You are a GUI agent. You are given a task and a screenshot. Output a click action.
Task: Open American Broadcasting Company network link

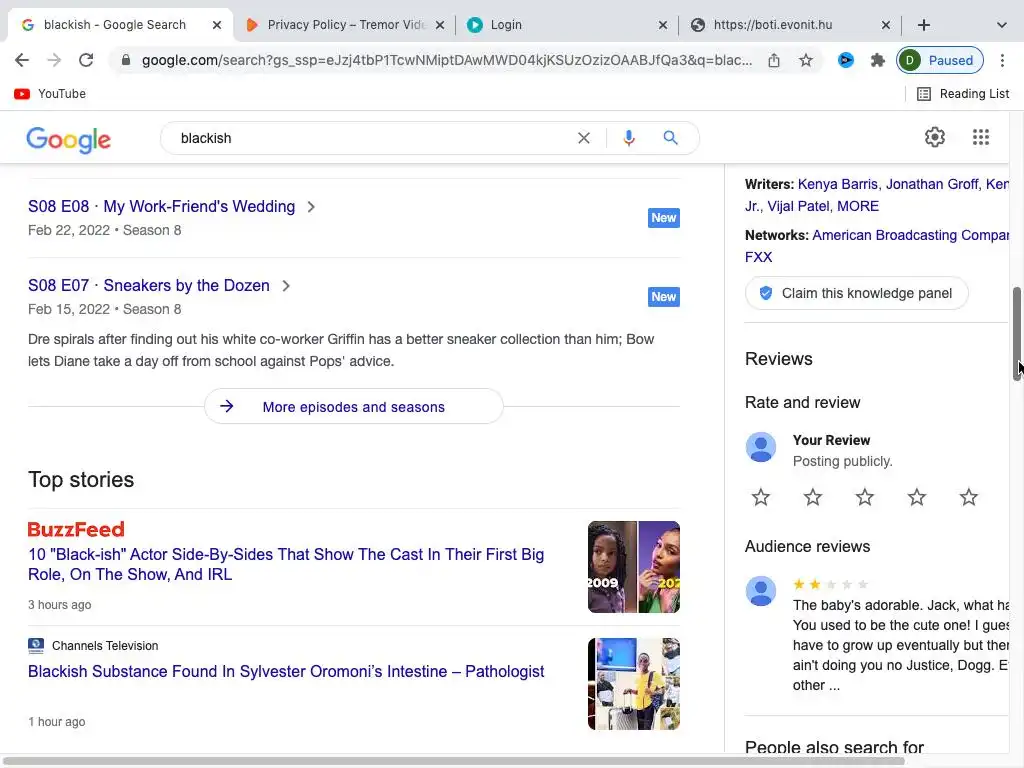tap(910, 235)
